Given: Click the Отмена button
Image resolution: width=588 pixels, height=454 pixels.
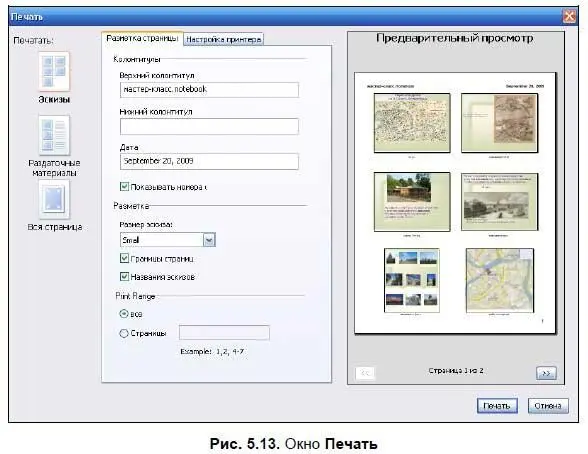Looking at the screenshot, I should [x=548, y=406].
